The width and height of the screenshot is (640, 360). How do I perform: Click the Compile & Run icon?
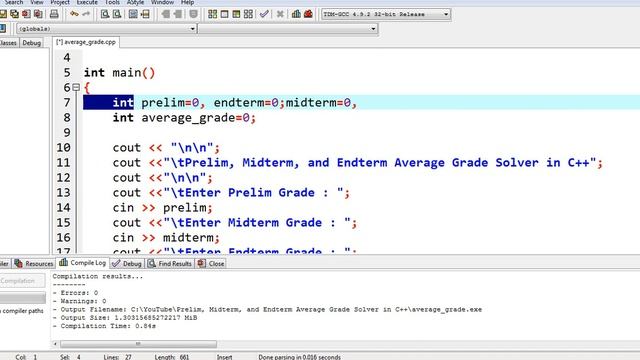[236, 14]
